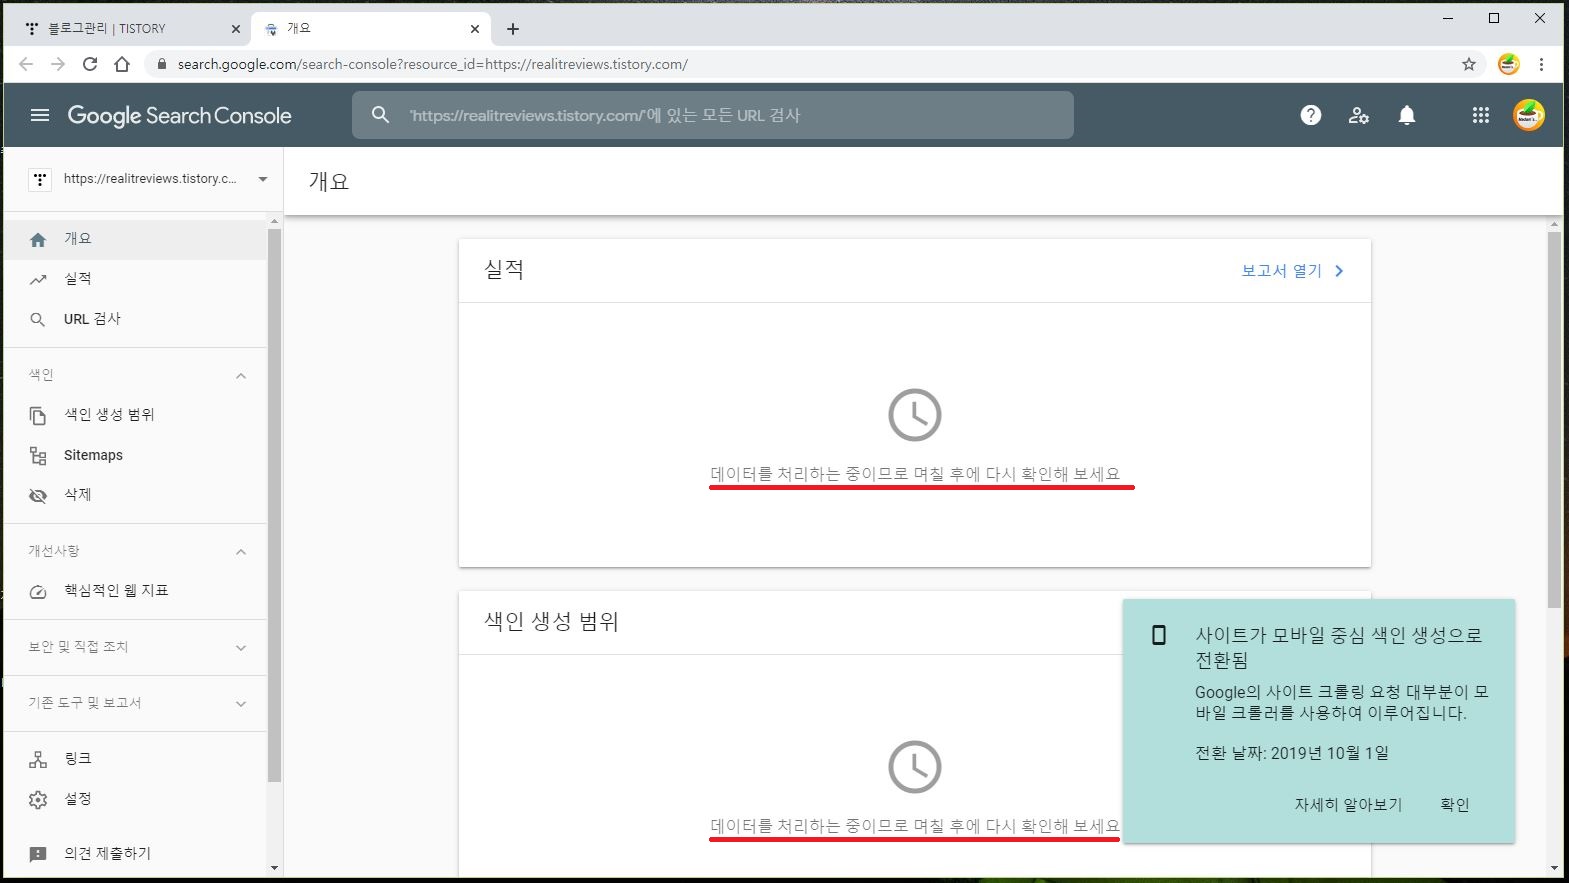The width and height of the screenshot is (1569, 883).
Task: Click the network icon beside 링크
Action: (38, 759)
